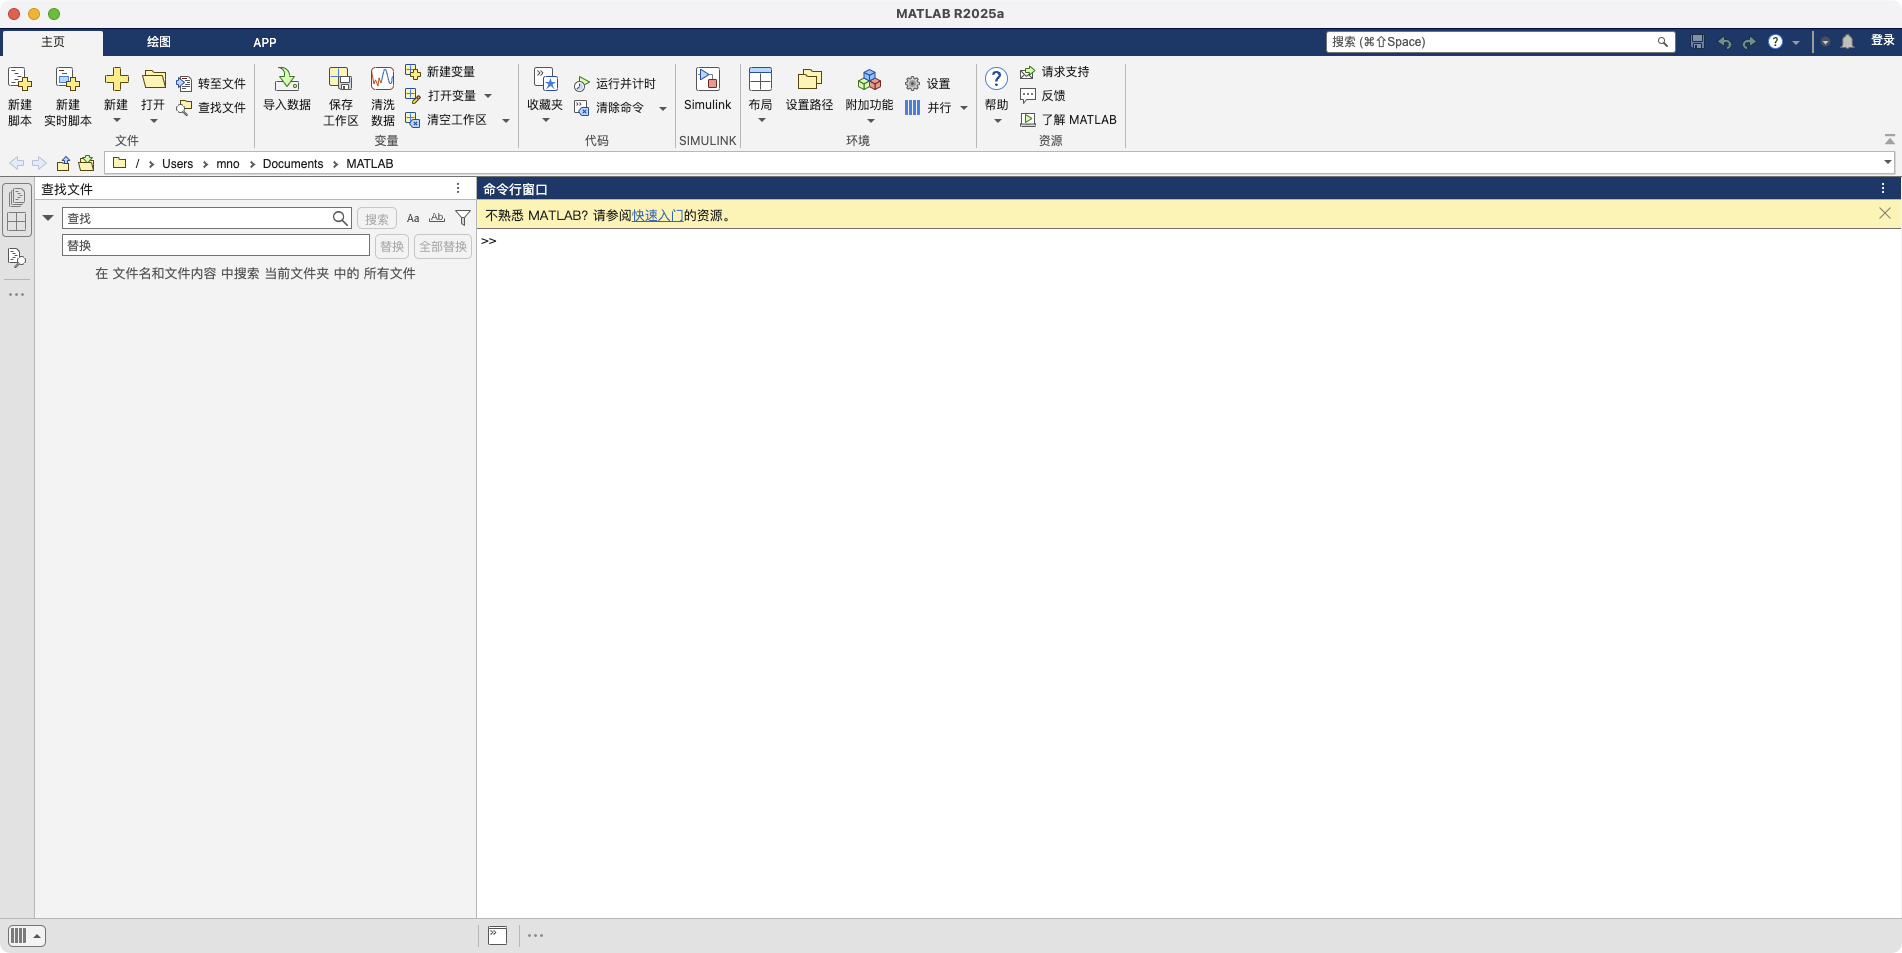
Task: Toggle the whole word match option
Action: click(x=437, y=218)
